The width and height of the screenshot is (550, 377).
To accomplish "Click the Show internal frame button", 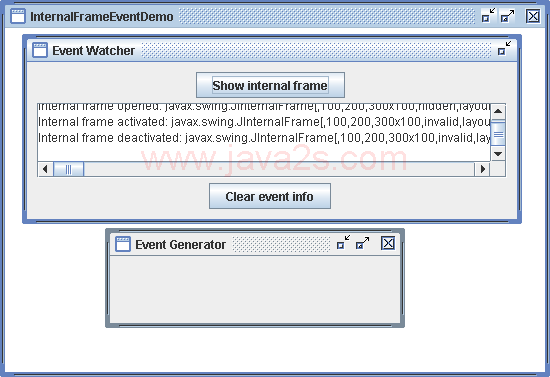I will pyautogui.click(x=270, y=85).
